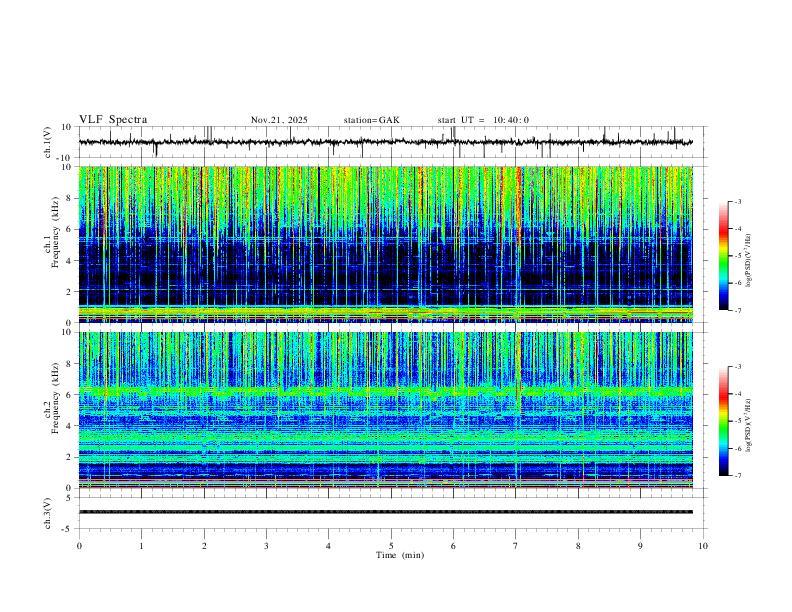The height and width of the screenshot is (612, 792).
Task: Click the "6" kHz tick on ch.1 frequency axis
Action: click(70, 229)
